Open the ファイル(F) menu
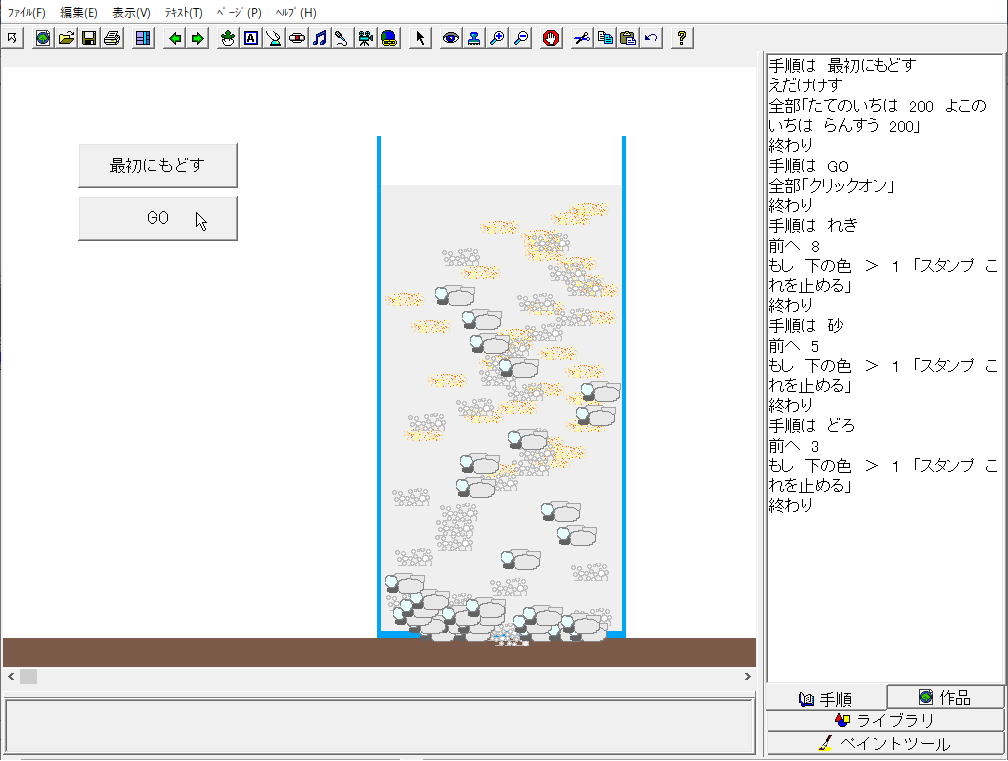 [x=27, y=13]
